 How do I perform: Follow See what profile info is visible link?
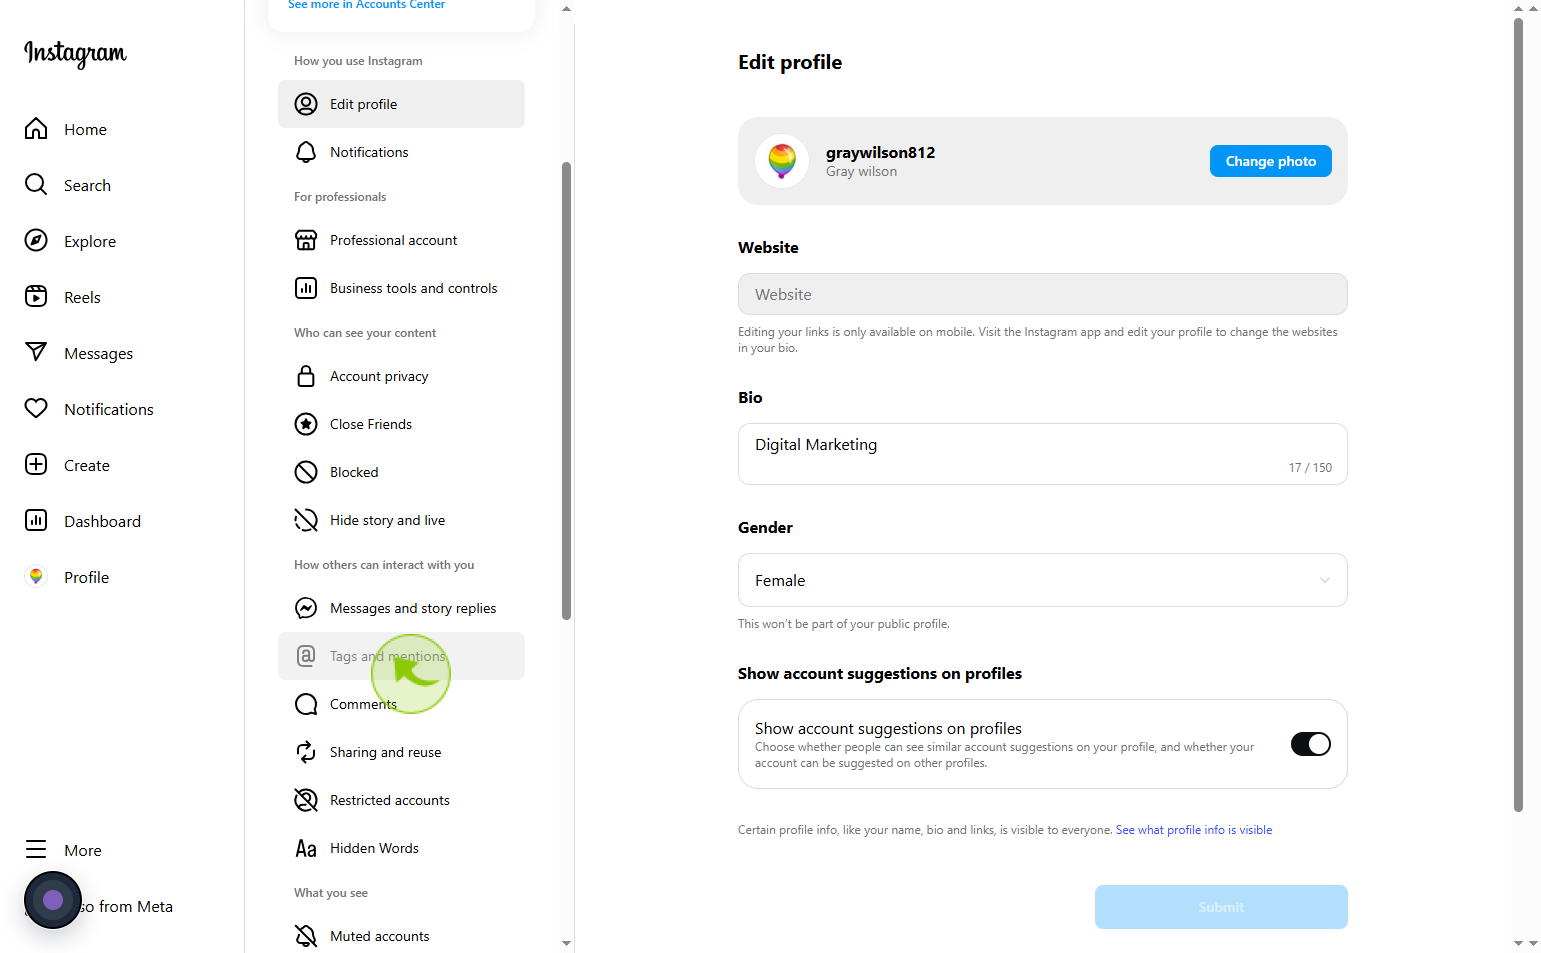click(x=1194, y=830)
